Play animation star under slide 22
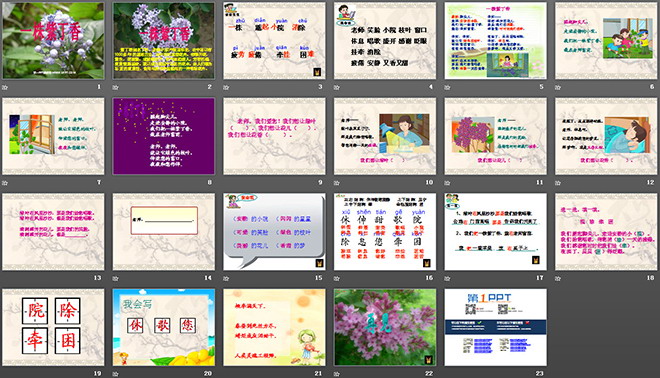This screenshot has height=378, width=660. click(337, 374)
